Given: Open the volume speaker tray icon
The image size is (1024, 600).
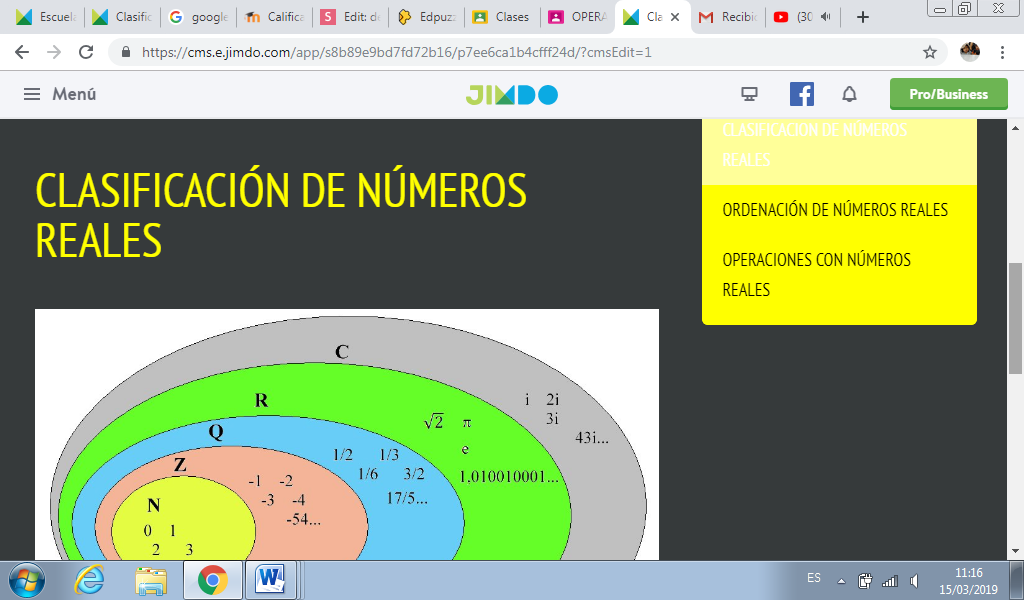Looking at the screenshot, I should click(914, 580).
